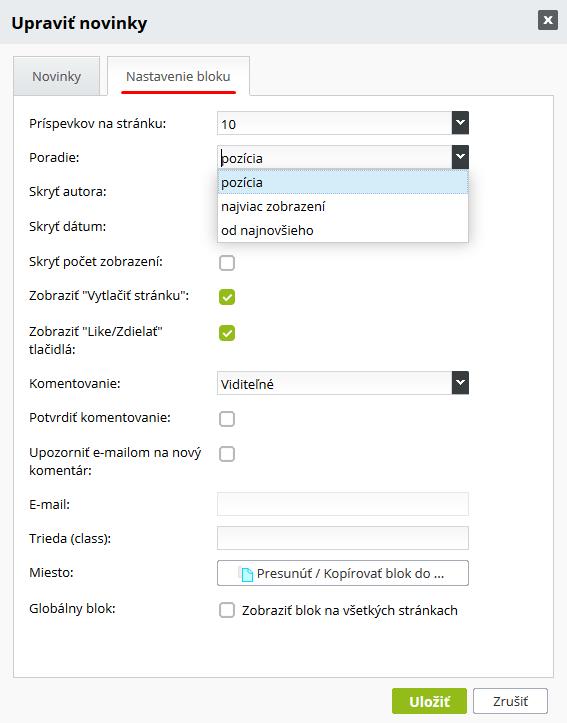
Task: Click the Zrušiť button
Action: coord(510,701)
